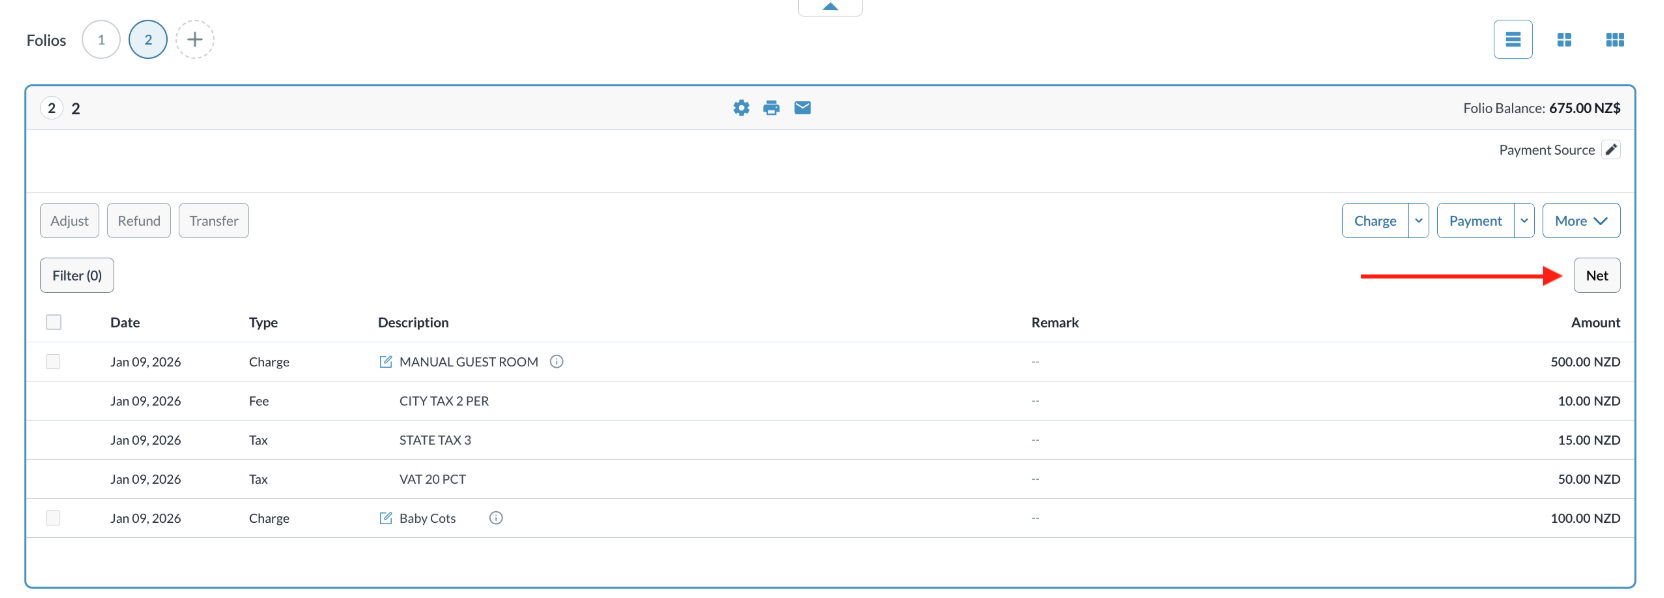Expand the Charge dropdown arrow
The image size is (1664, 598).
point(1418,221)
